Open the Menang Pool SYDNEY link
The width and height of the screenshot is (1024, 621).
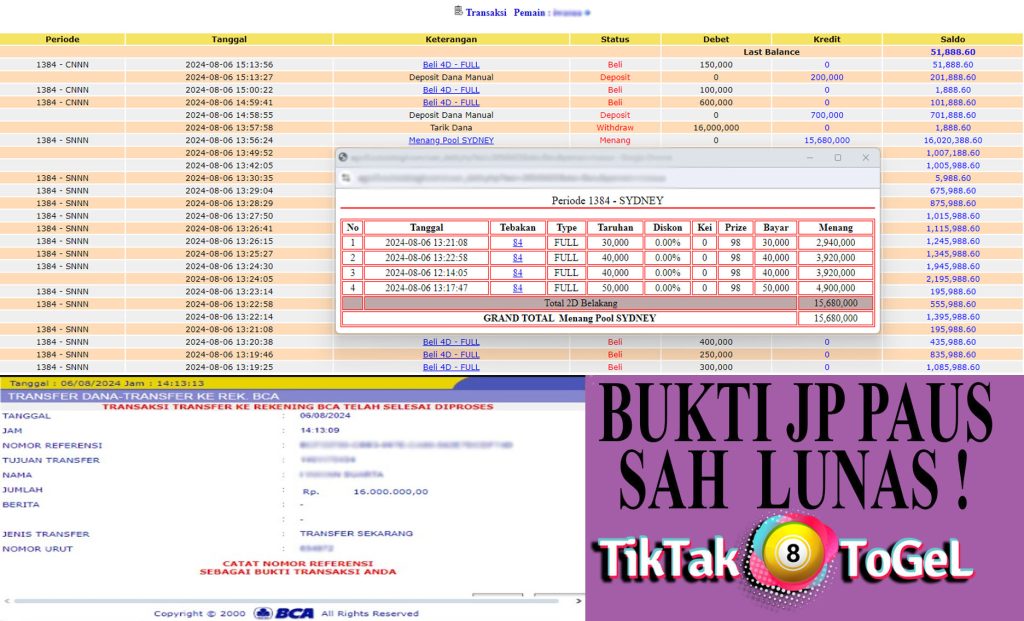tap(451, 141)
